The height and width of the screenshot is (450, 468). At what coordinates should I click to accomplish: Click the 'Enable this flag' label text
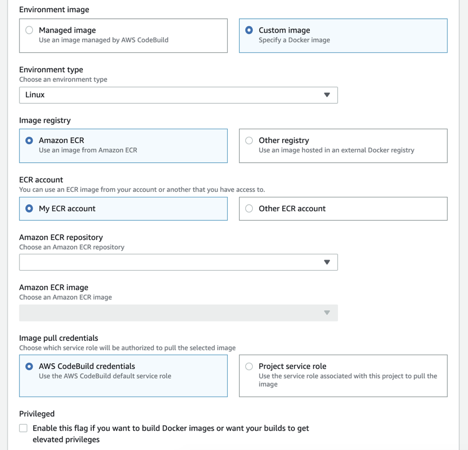171,434
